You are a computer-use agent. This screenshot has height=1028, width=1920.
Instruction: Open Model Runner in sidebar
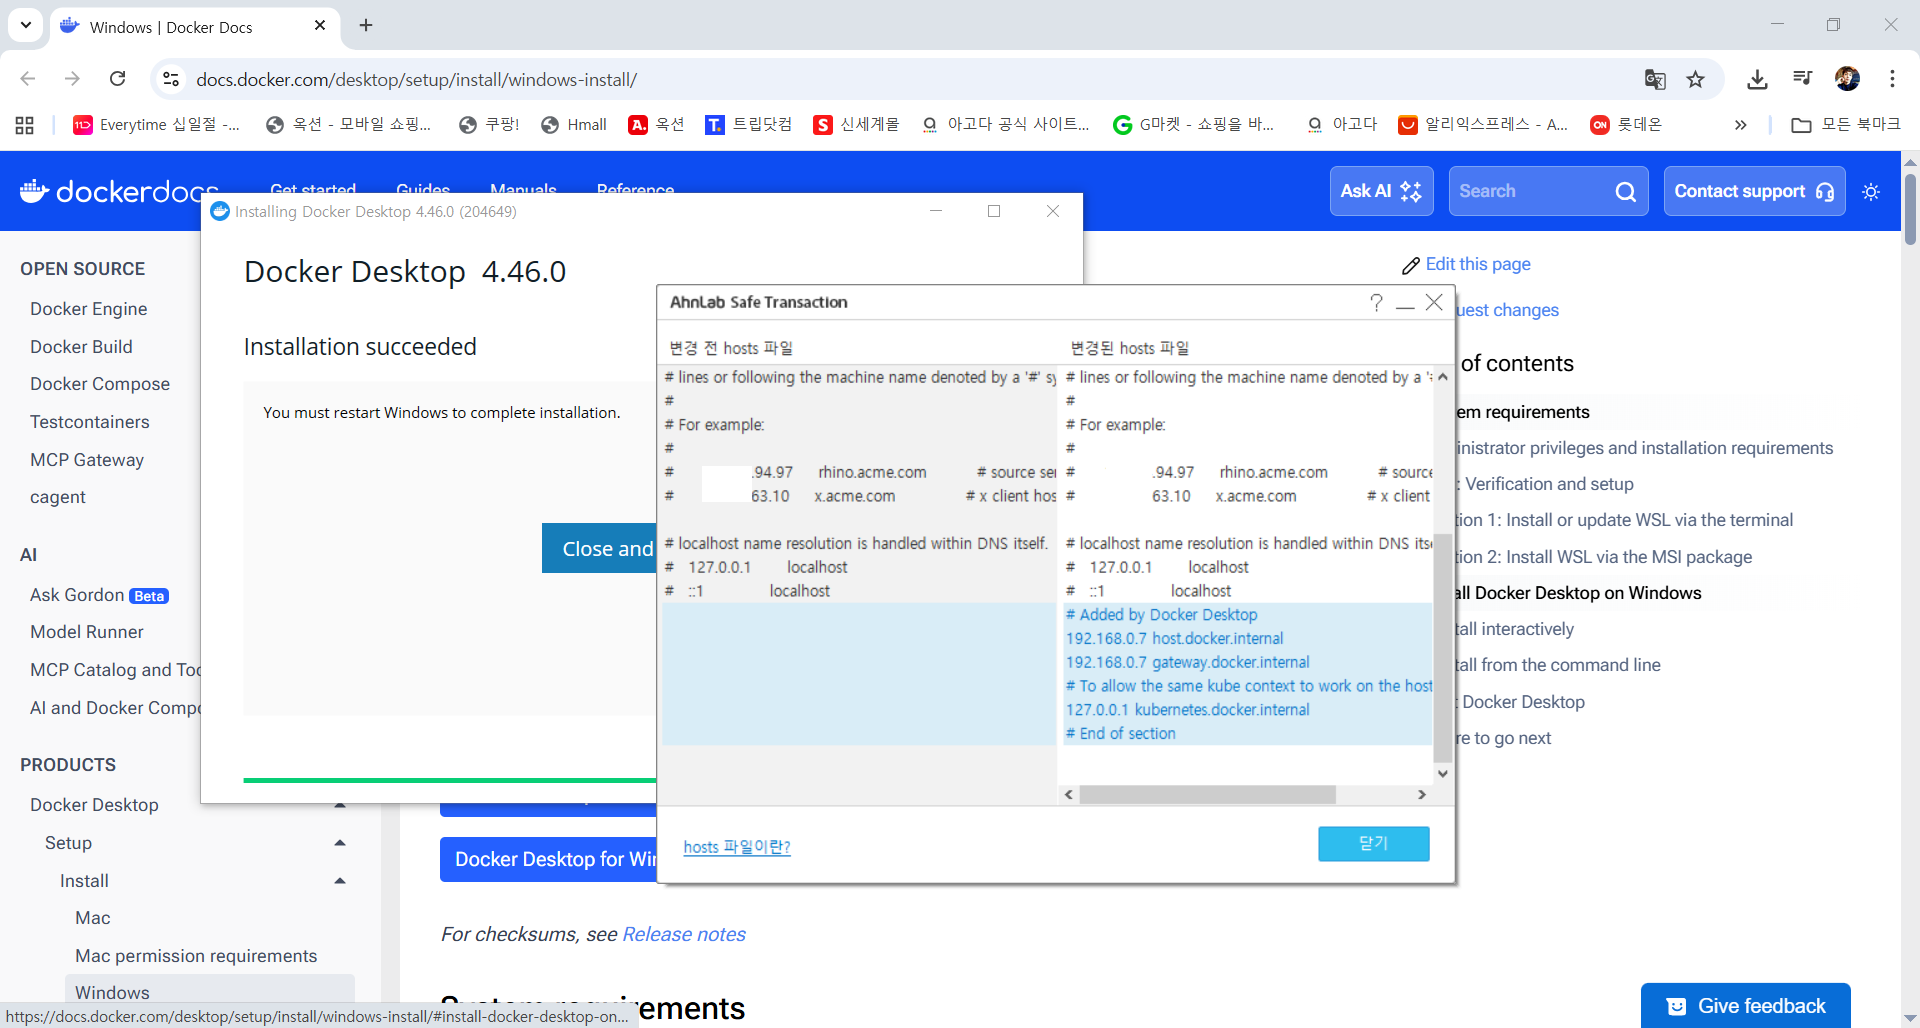tap(87, 632)
